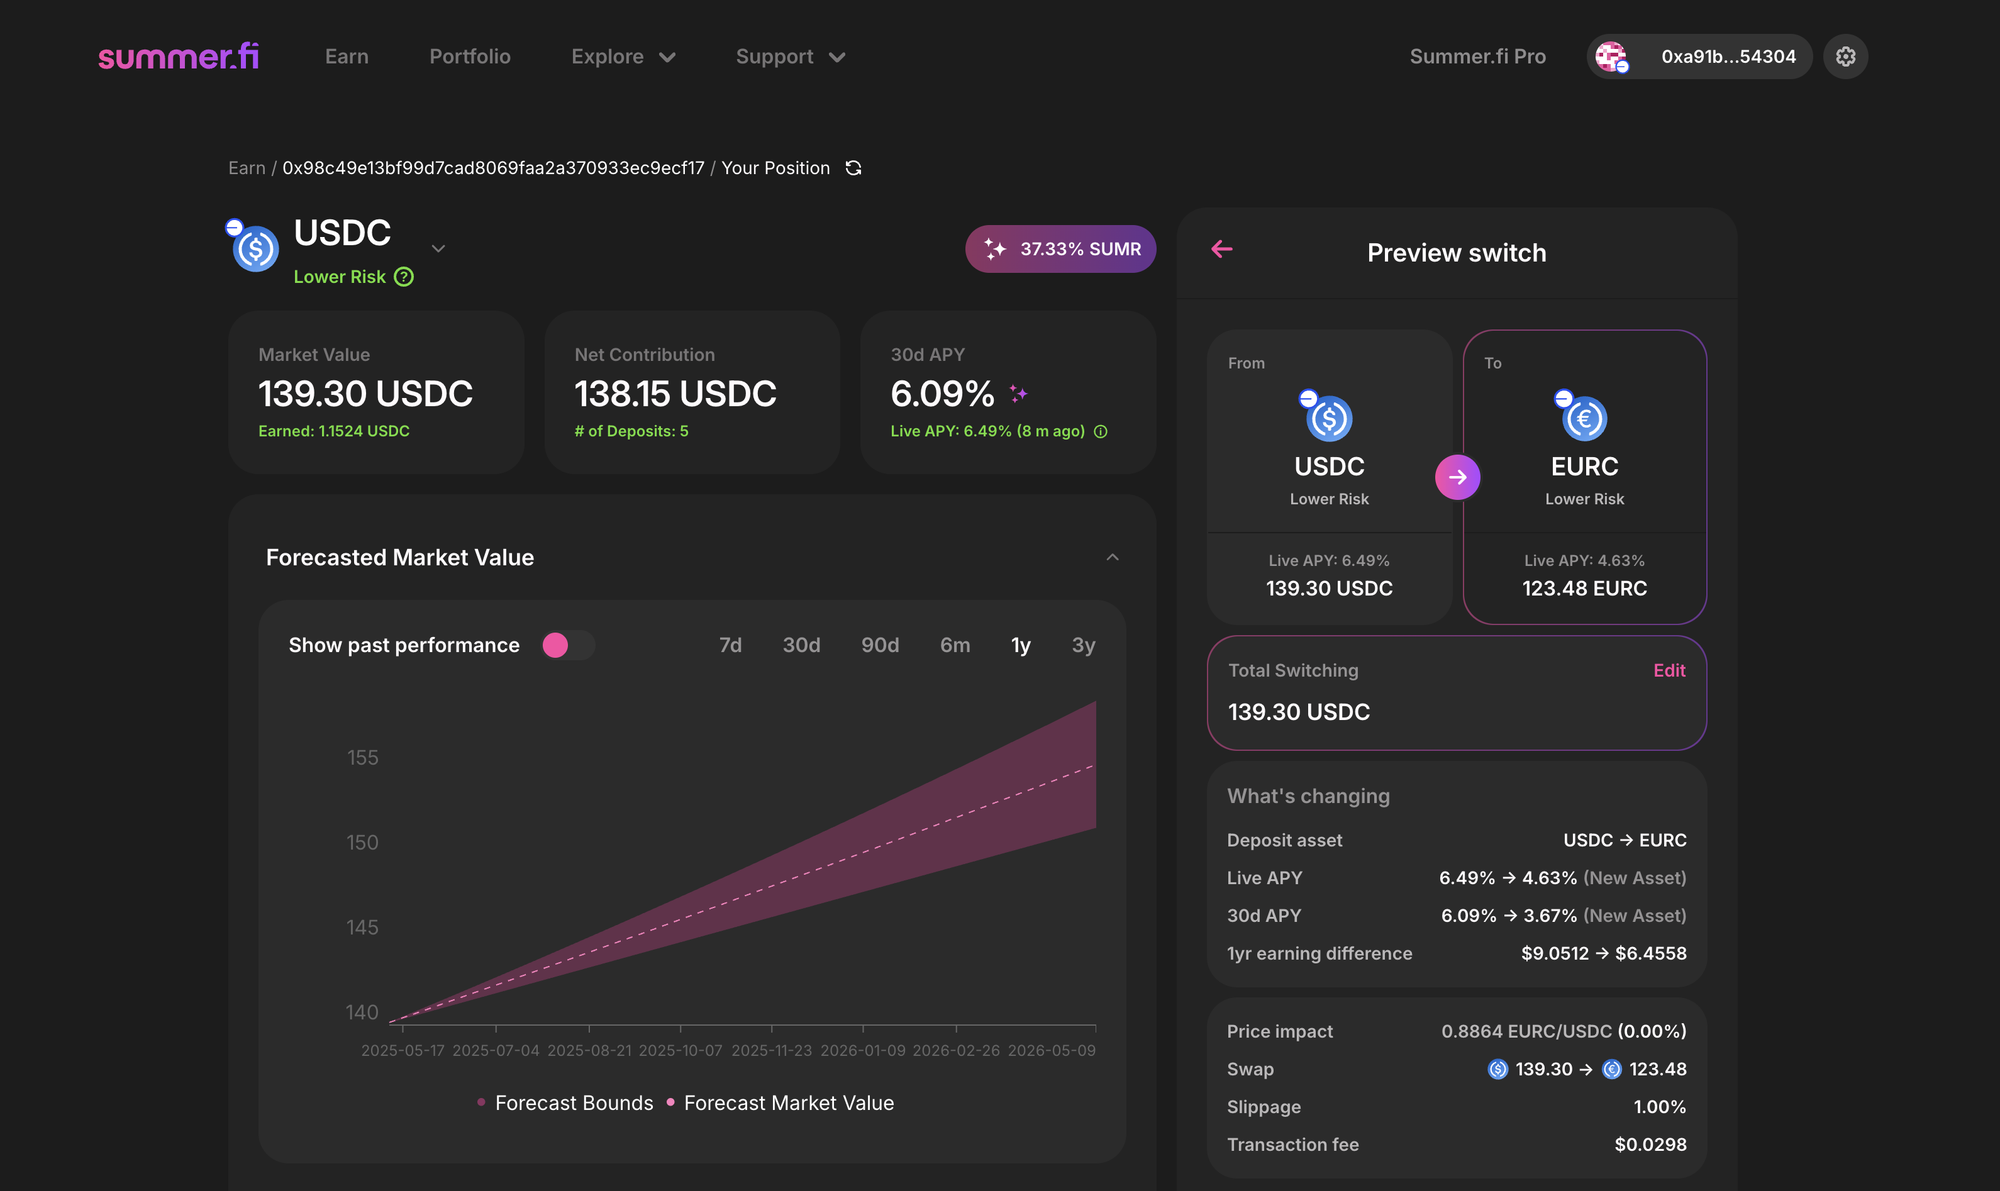Select the 30d time range
This screenshot has width=2000, height=1191.
pyautogui.click(x=801, y=645)
